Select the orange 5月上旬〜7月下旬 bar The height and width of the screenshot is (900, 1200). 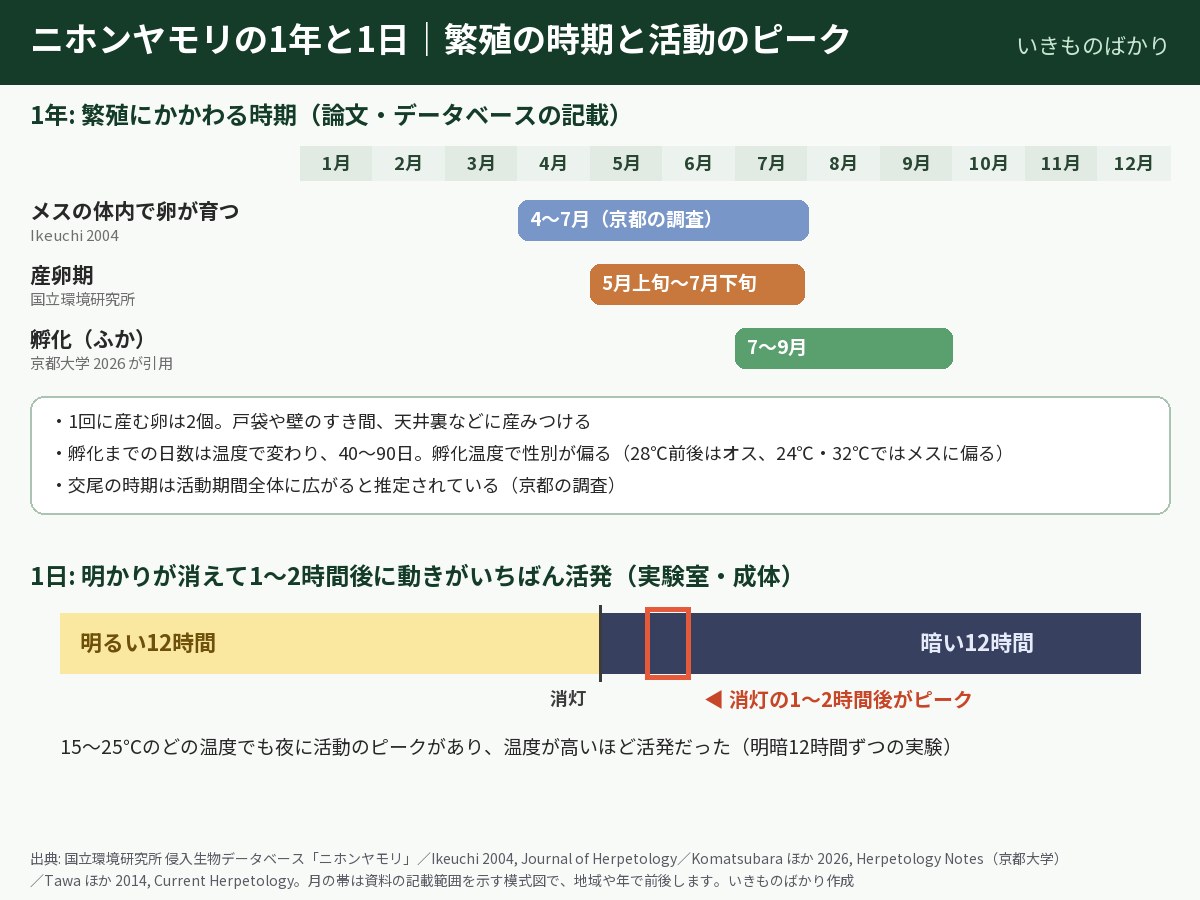(x=697, y=284)
